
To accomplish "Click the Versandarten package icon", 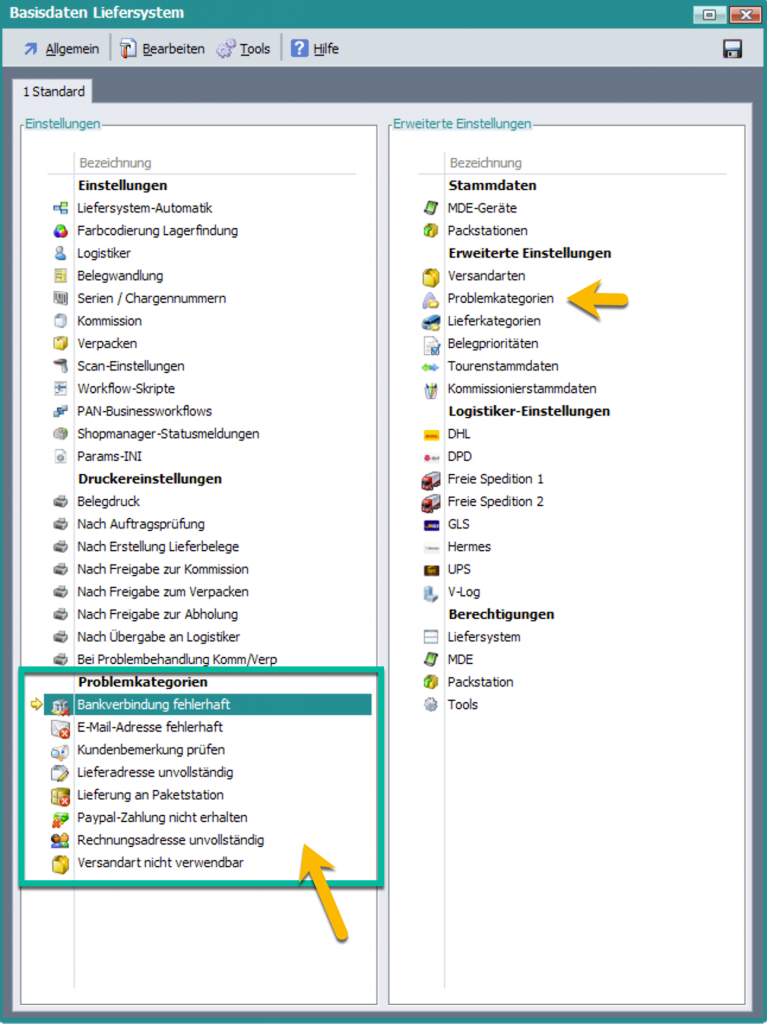I will (x=431, y=276).
